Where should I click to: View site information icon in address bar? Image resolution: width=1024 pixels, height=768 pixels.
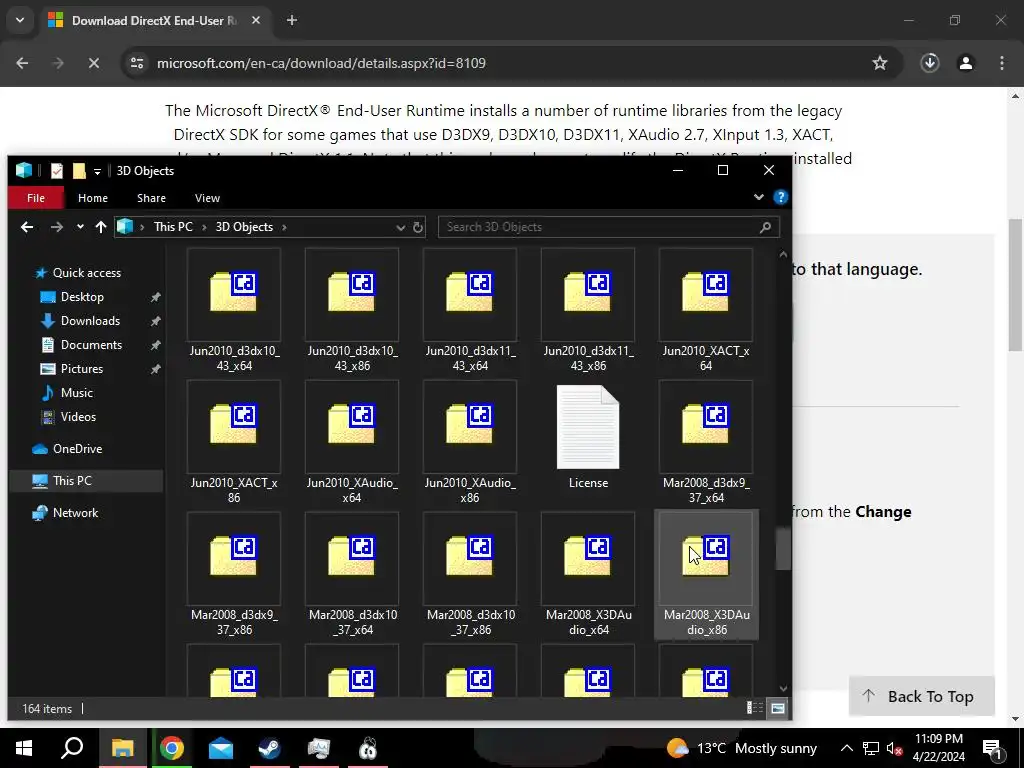(137, 63)
